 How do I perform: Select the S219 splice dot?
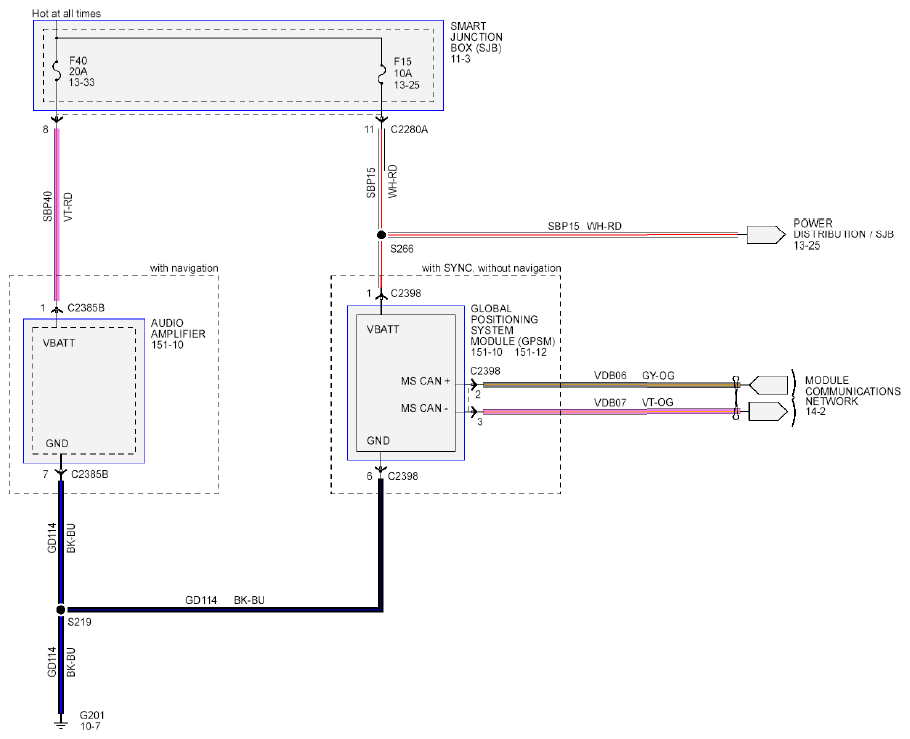(x=60, y=610)
